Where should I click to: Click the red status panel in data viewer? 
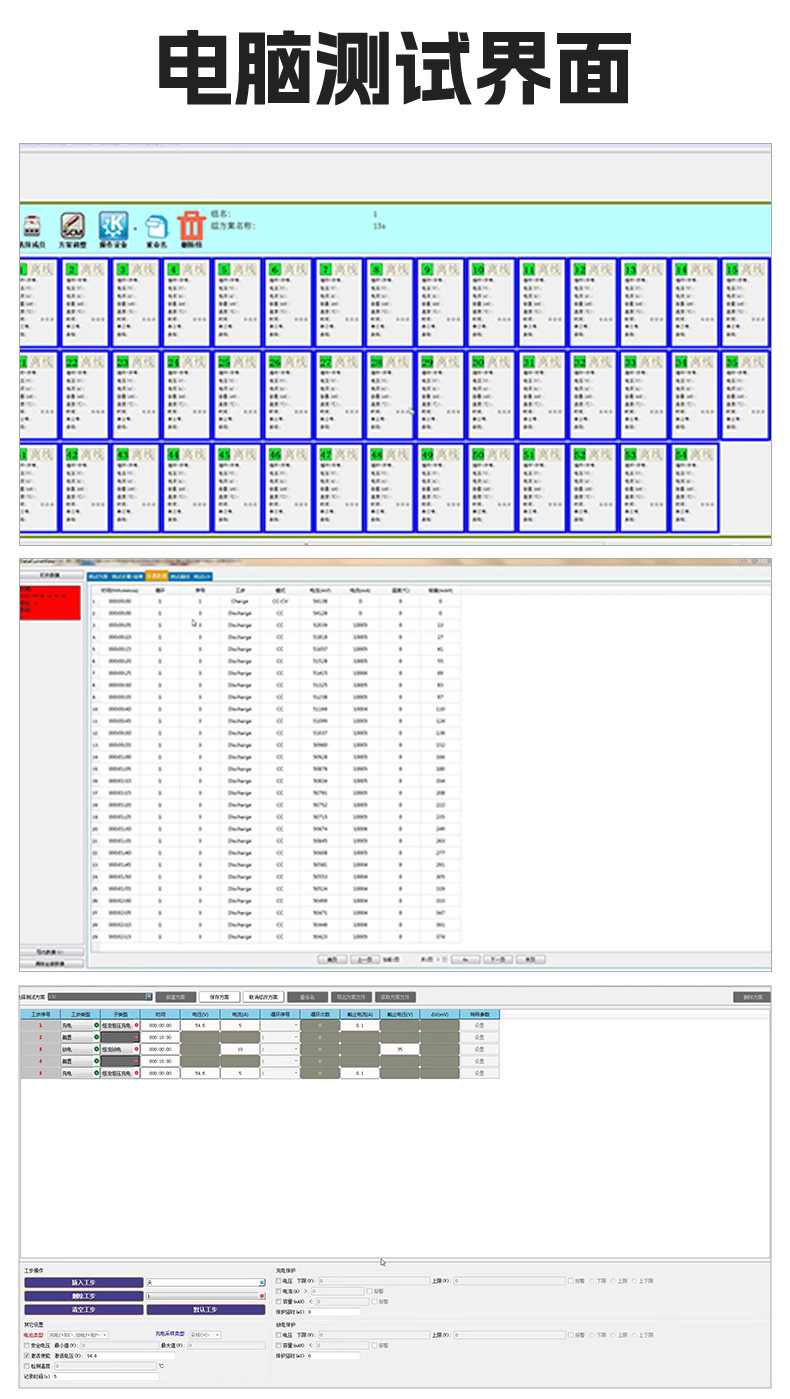click(50, 602)
